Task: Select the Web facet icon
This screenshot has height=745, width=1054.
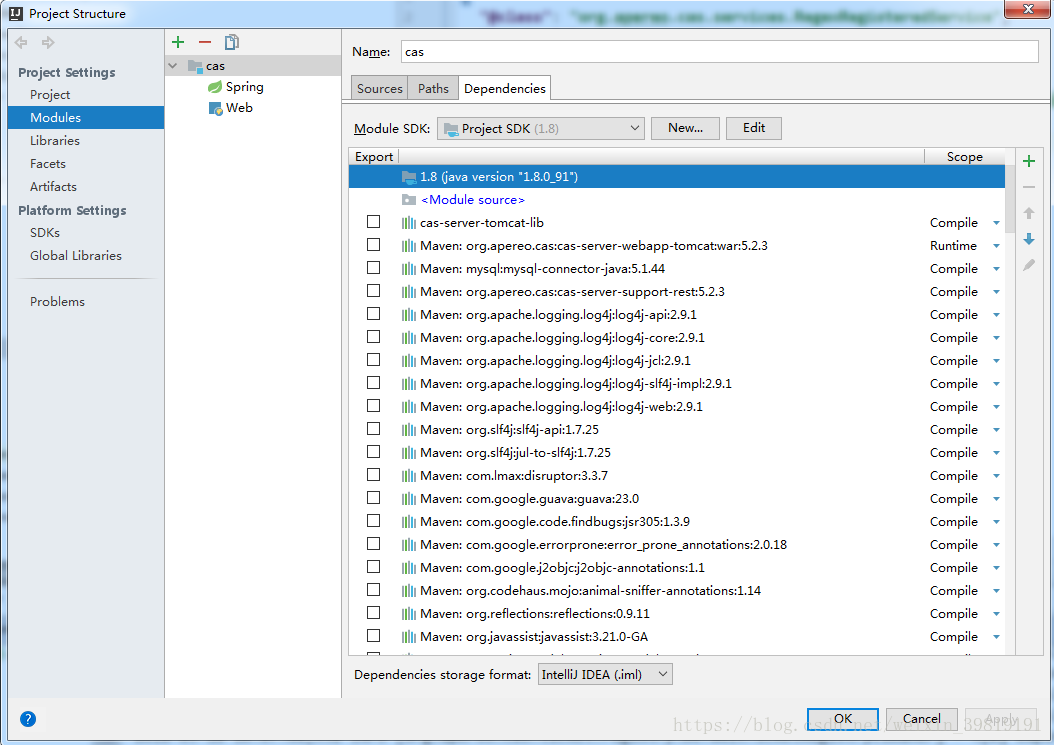Action: (215, 108)
